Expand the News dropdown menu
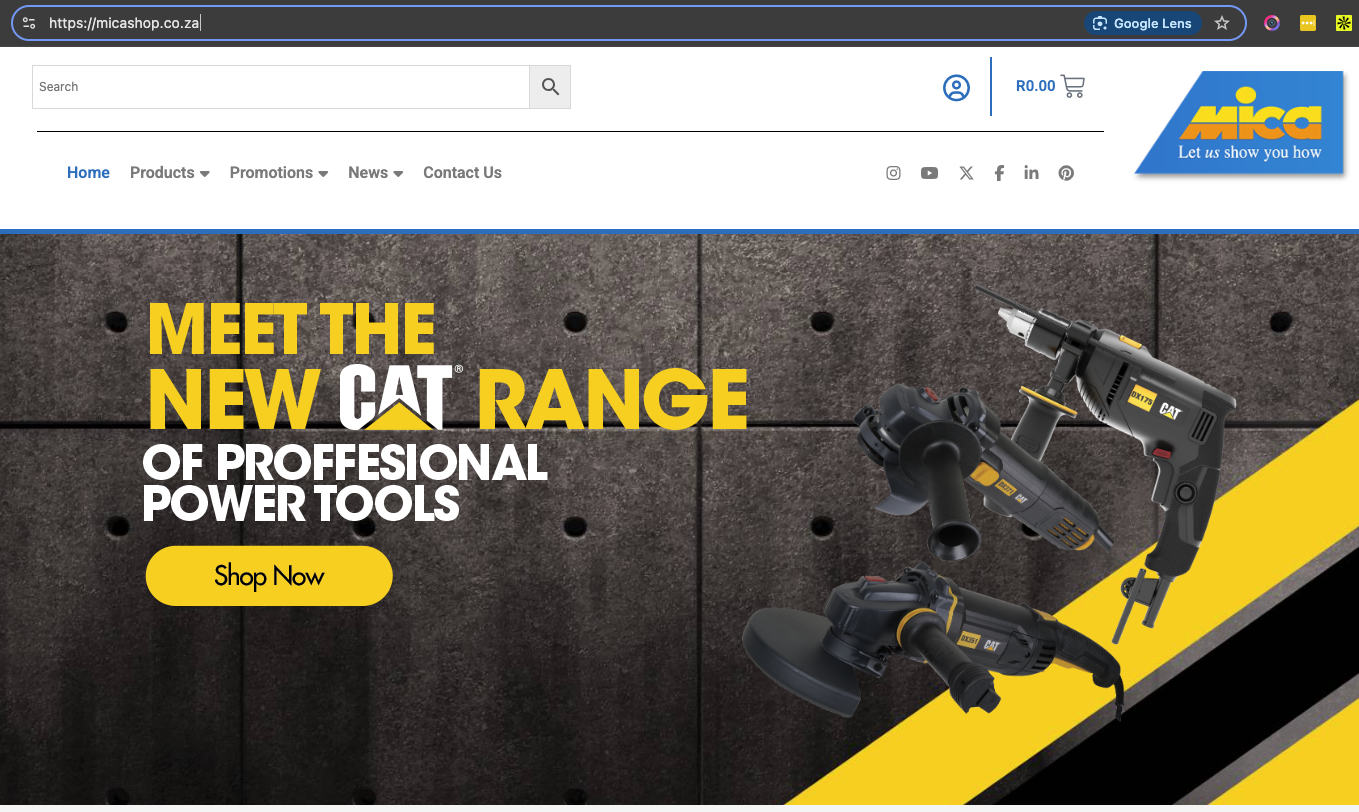Image resolution: width=1359 pixels, height=812 pixels. (x=375, y=172)
